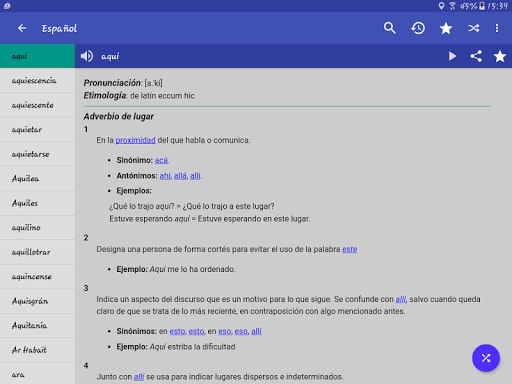Screen dimensions: 512x384
Task: Follow the este link in definition 2
Action: coord(349,249)
